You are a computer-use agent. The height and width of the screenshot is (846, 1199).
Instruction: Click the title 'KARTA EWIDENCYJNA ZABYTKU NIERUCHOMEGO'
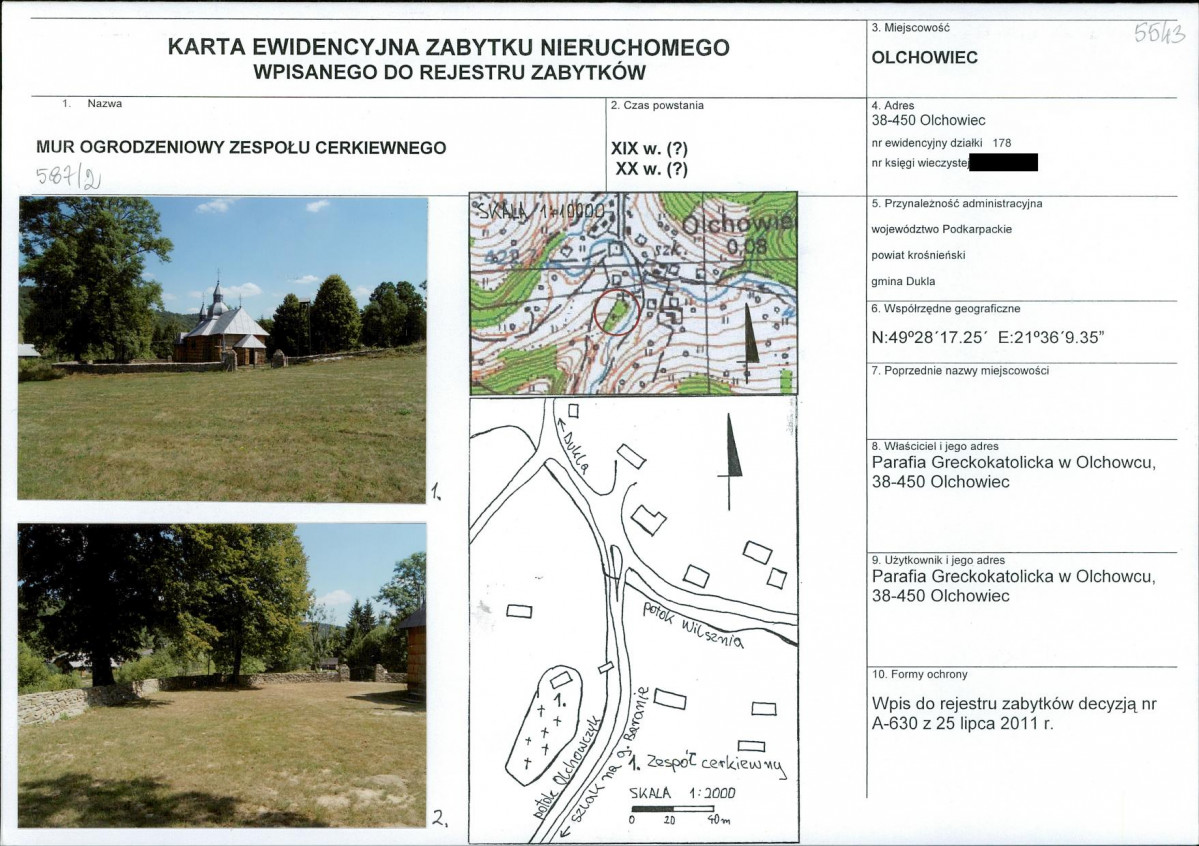pos(448,47)
